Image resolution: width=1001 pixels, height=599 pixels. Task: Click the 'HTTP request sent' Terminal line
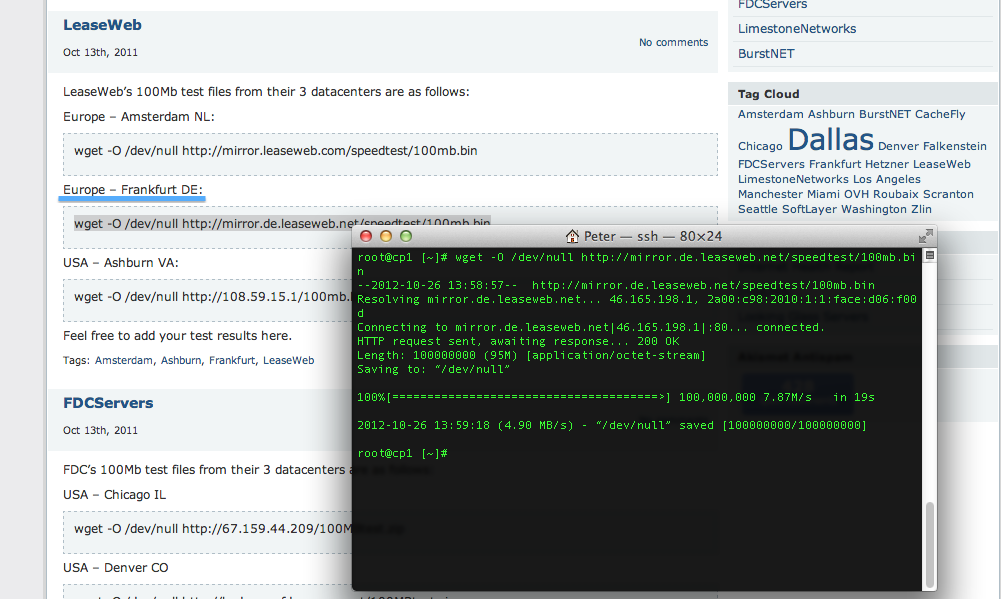518,341
